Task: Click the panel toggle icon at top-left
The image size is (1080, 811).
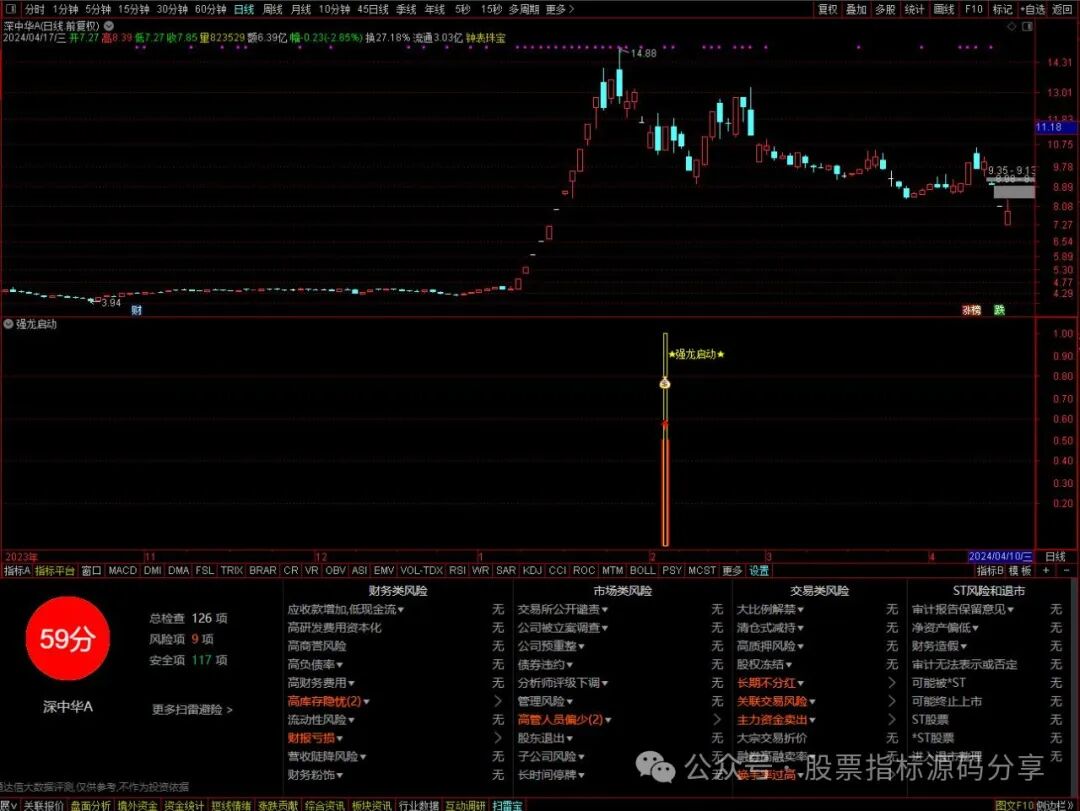Action: [x=10, y=9]
